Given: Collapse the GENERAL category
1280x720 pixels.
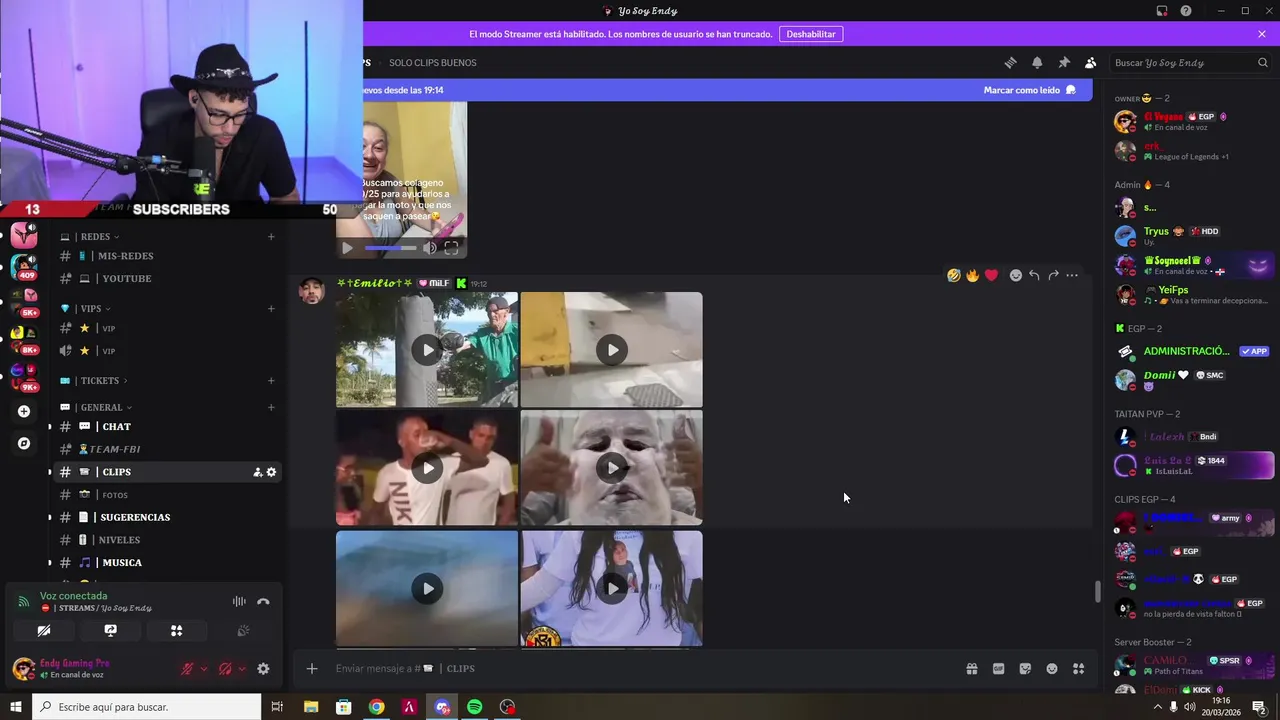Looking at the screenshot, I should 101,408.
